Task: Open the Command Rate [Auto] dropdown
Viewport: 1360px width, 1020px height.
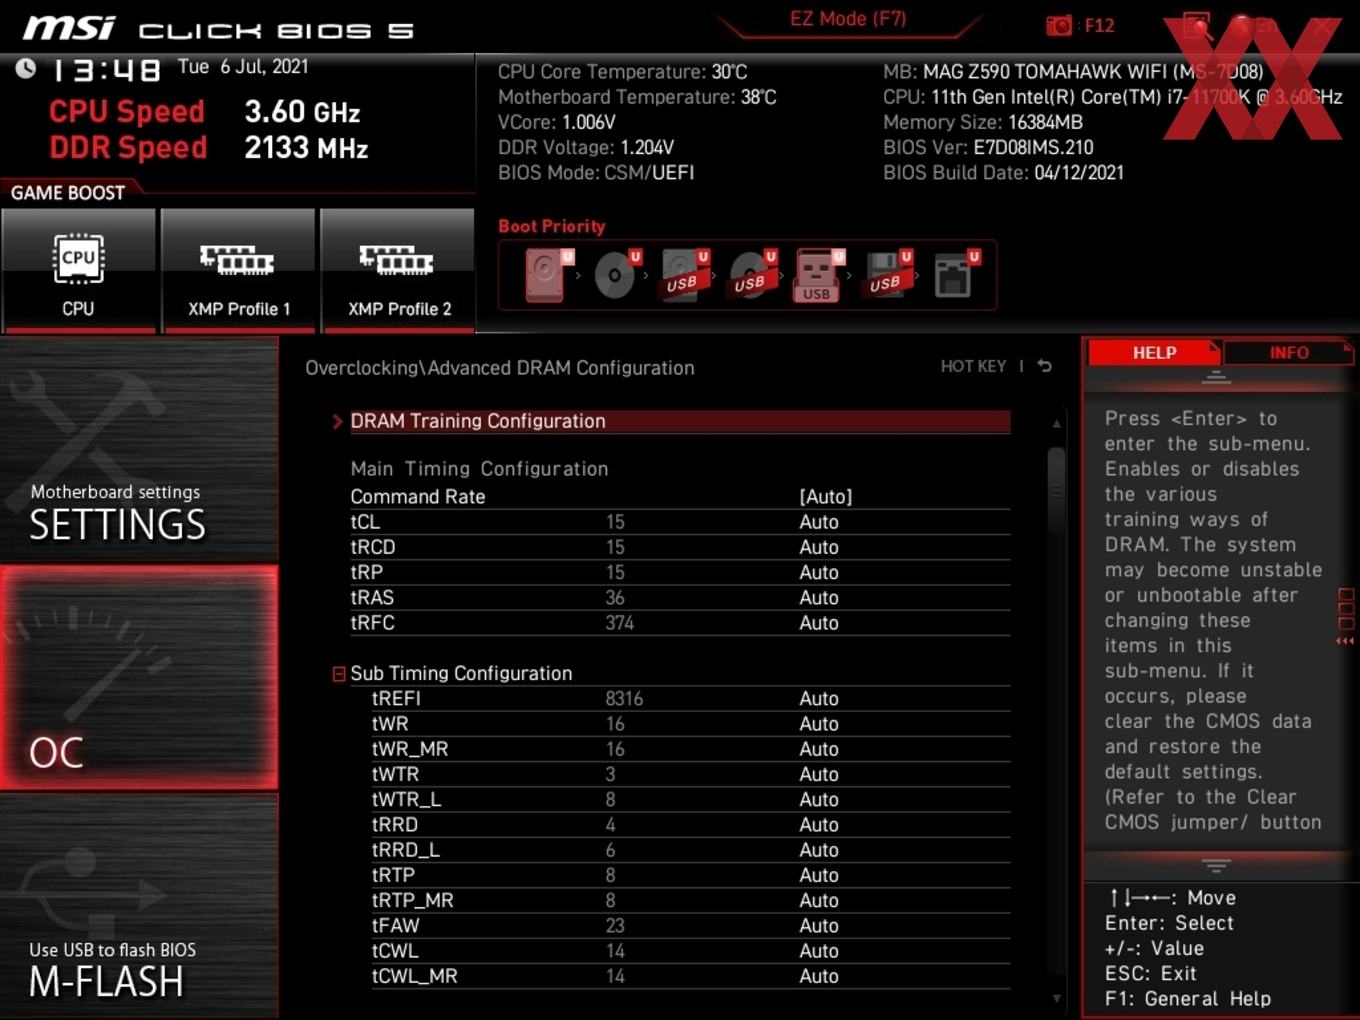Action: coord(826,497)
